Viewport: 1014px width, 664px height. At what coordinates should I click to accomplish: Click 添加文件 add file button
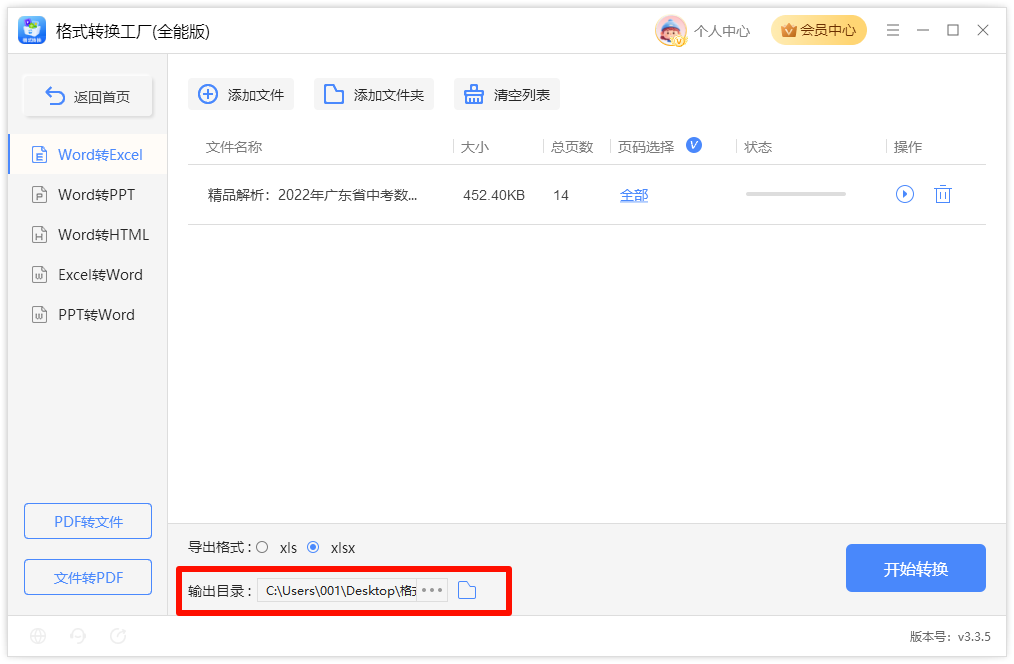coord(241,94)
